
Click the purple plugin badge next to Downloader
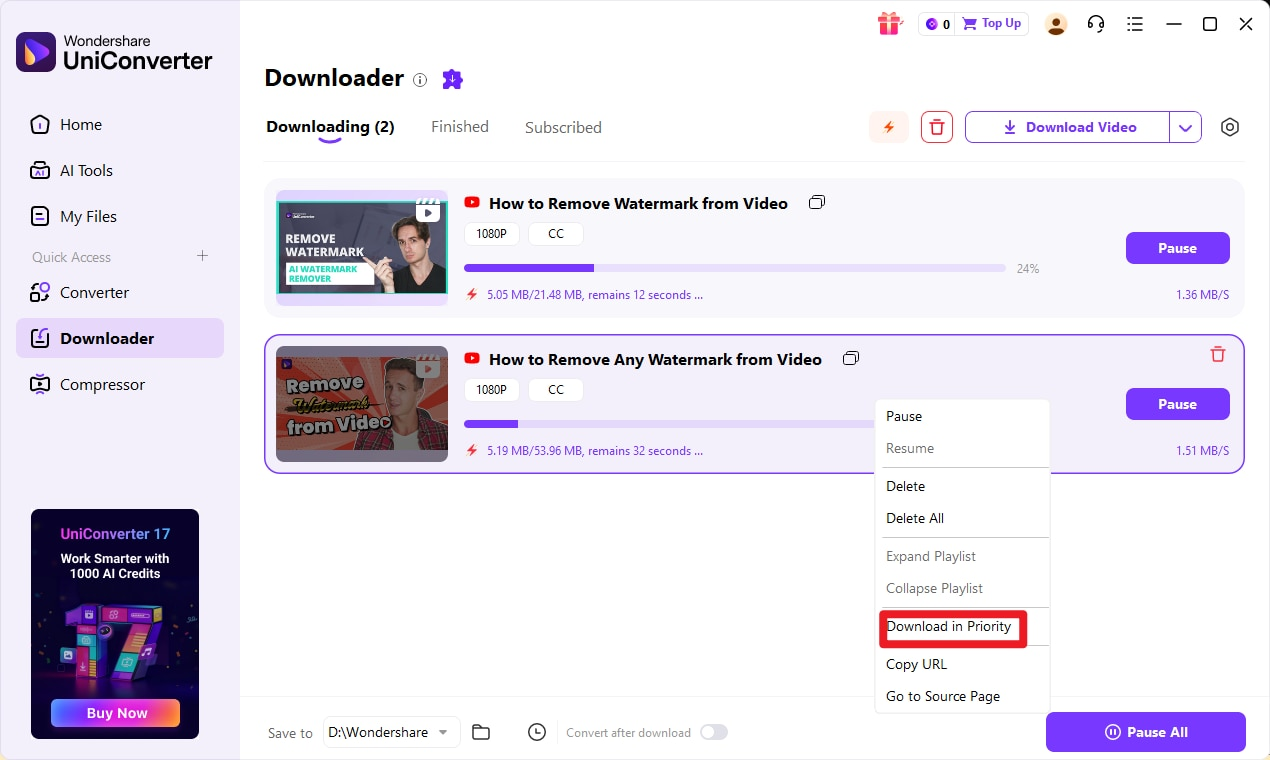(x=453, y=79)
